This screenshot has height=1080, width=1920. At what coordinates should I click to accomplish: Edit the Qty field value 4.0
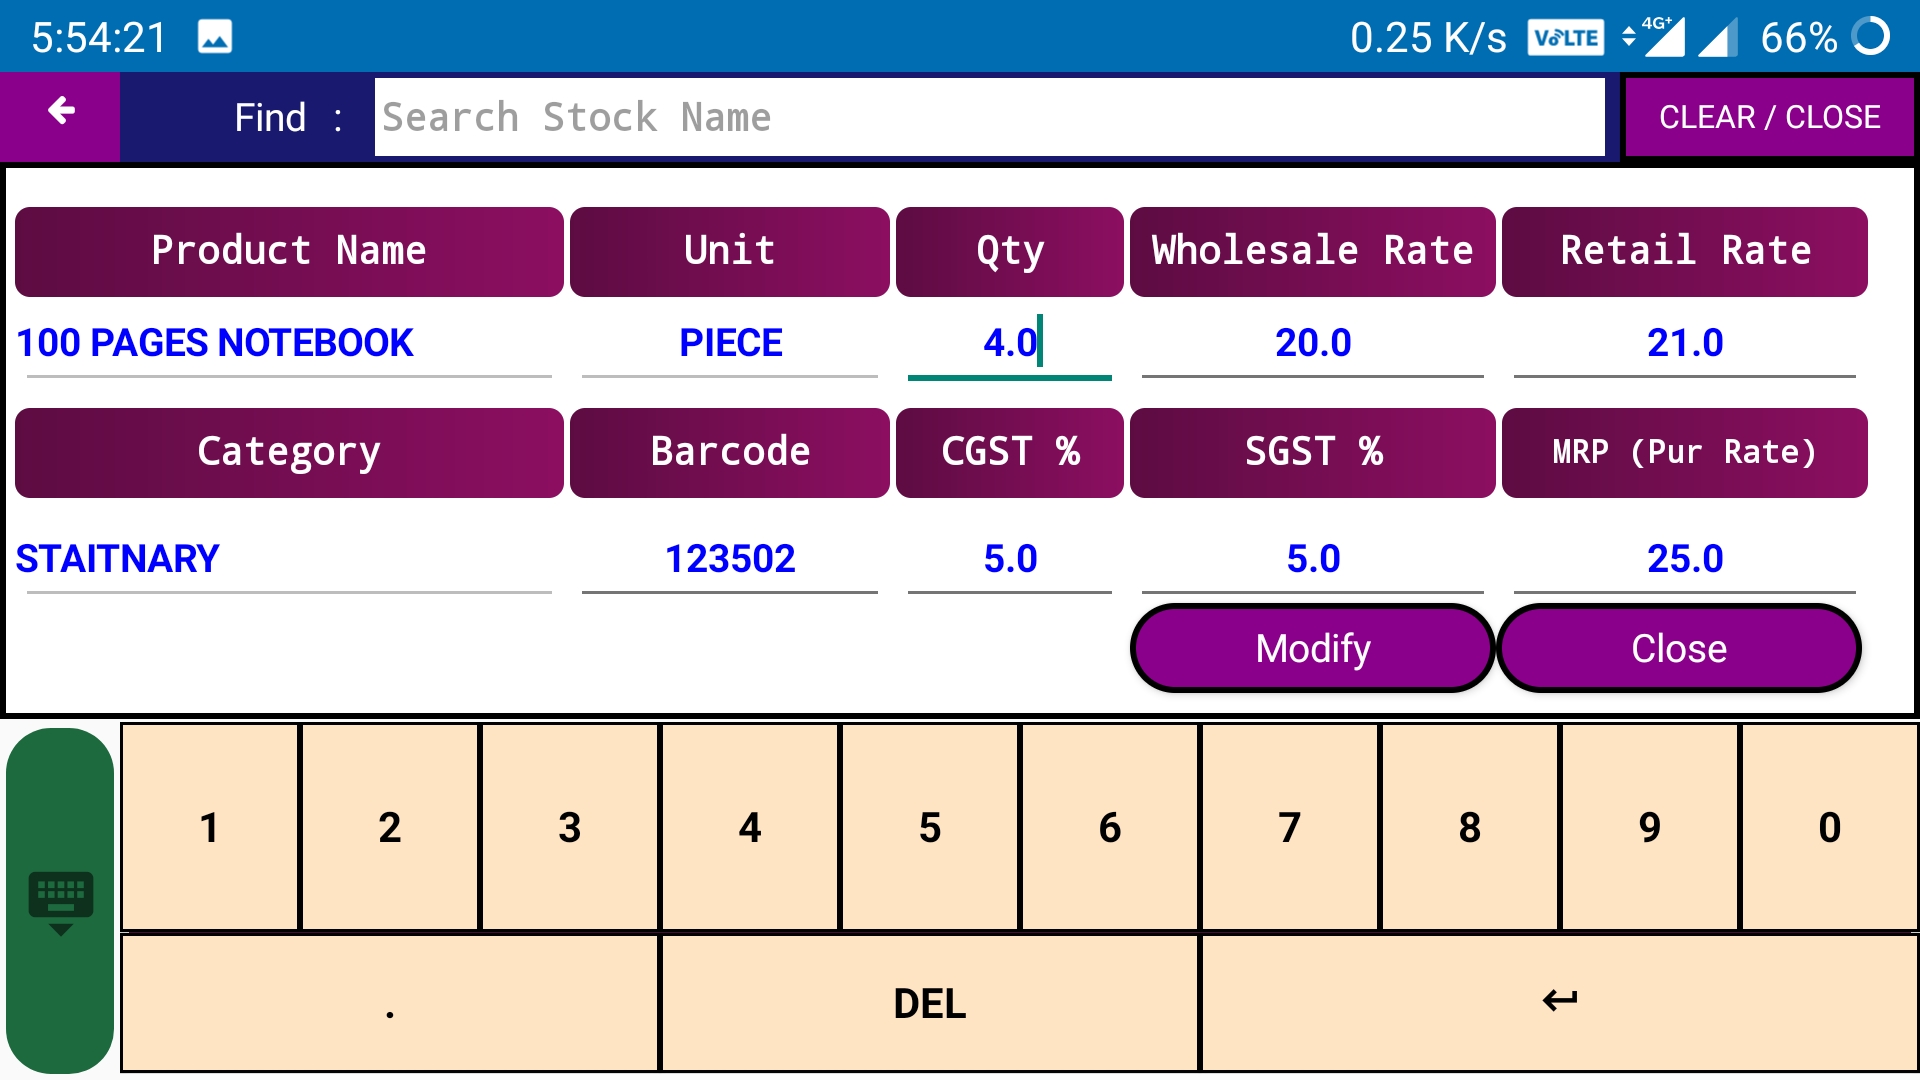pos(1008,343)
